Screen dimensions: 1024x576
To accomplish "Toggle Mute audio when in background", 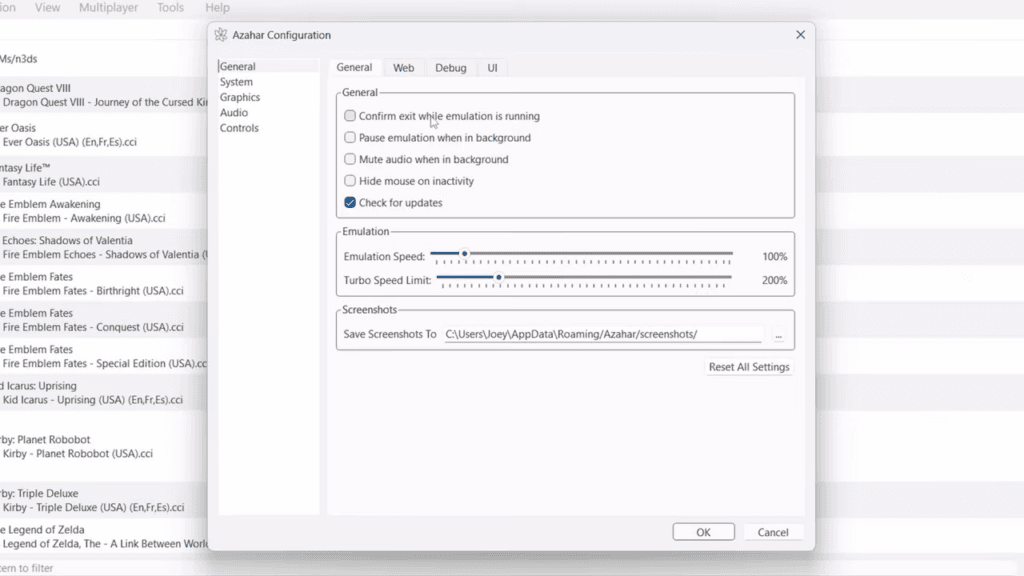I will [350, 159].
